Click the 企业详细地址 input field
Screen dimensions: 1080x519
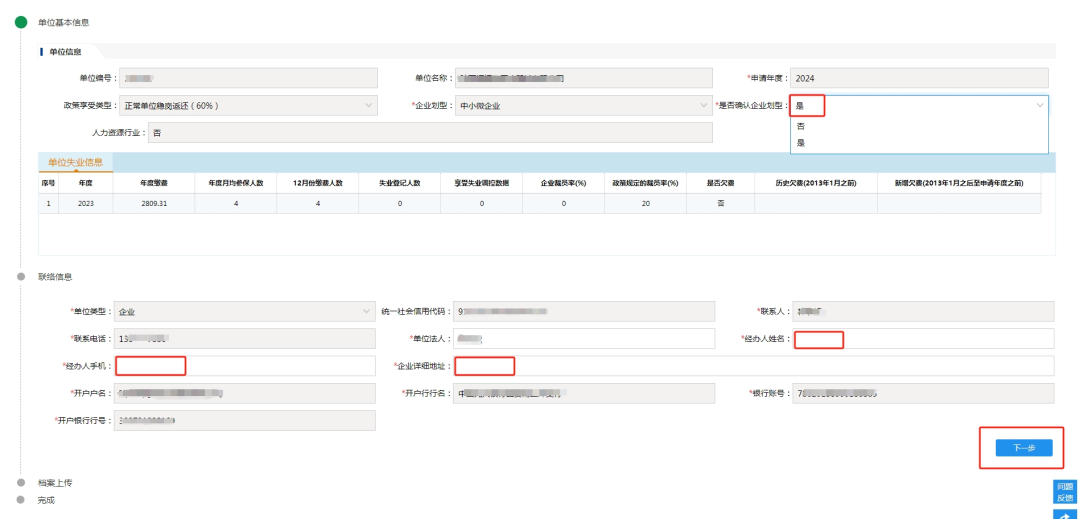753,366
